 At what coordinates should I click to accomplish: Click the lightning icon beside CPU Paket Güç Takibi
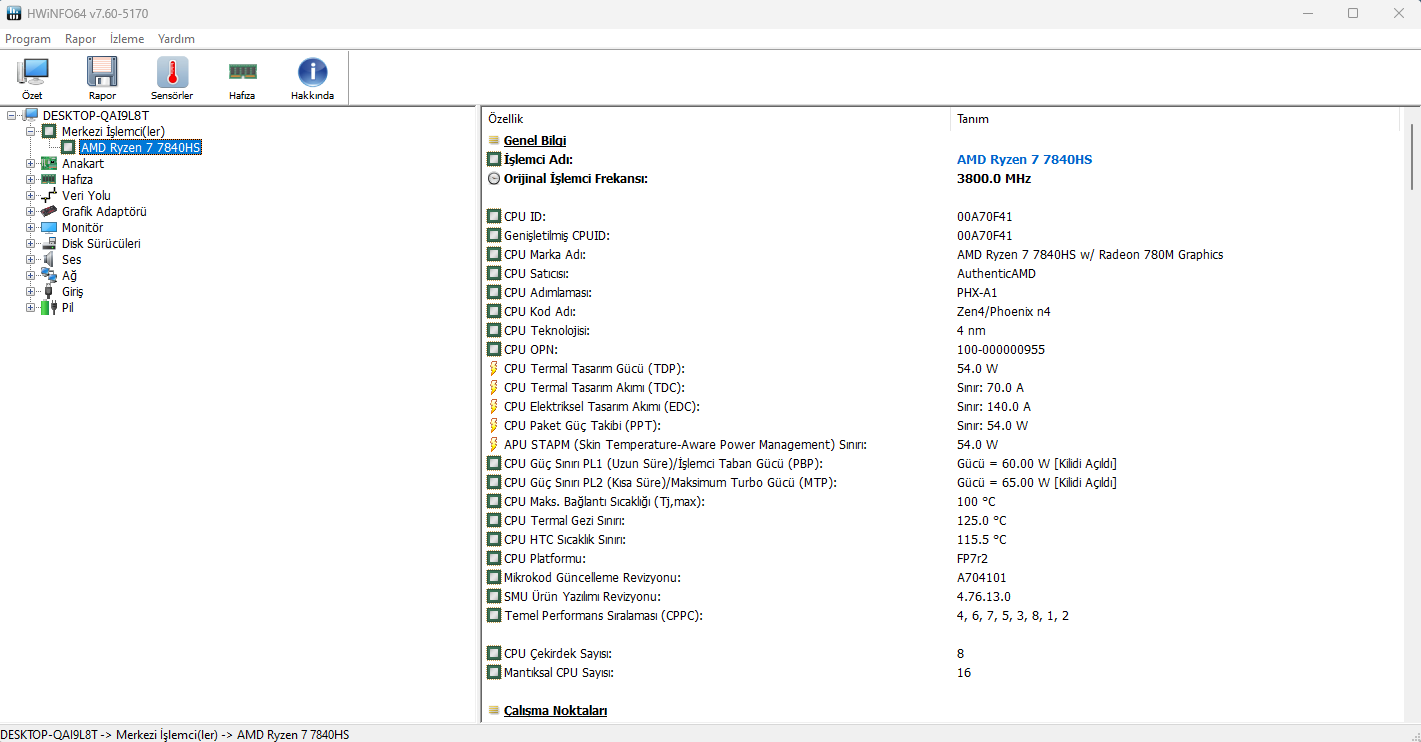[x=493, y=425]
